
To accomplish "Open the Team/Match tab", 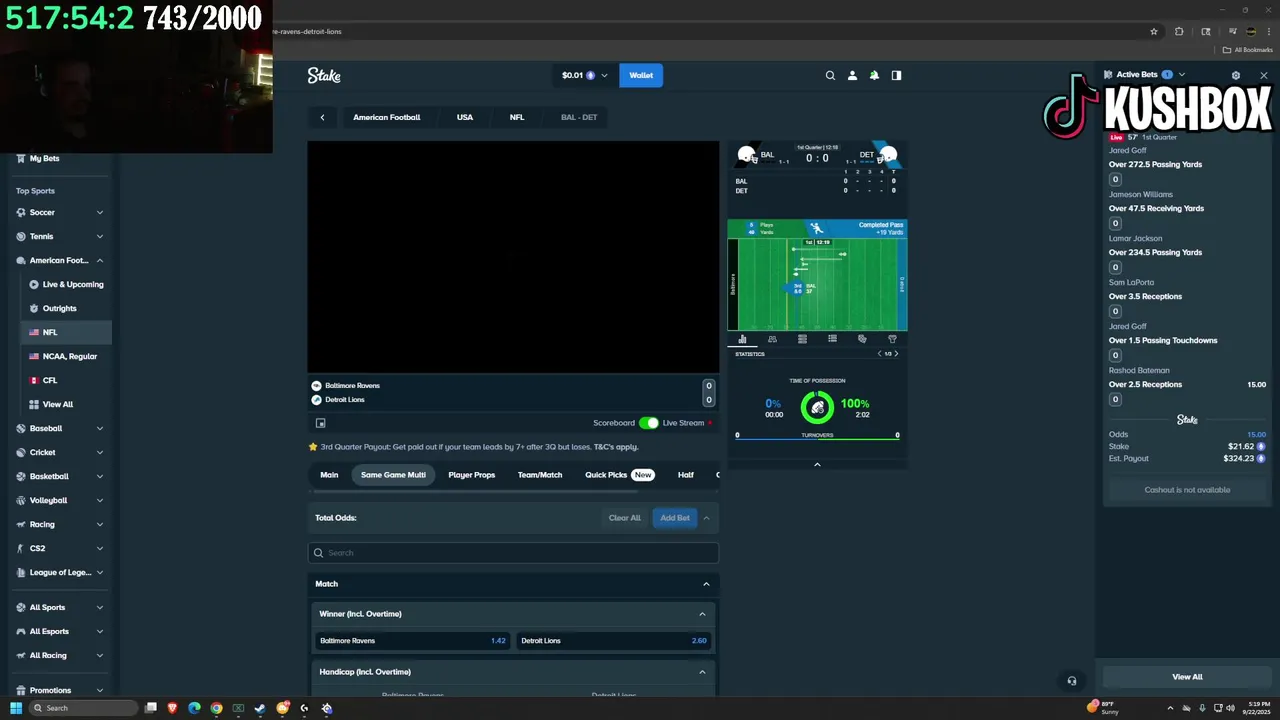I will point(540,475).
